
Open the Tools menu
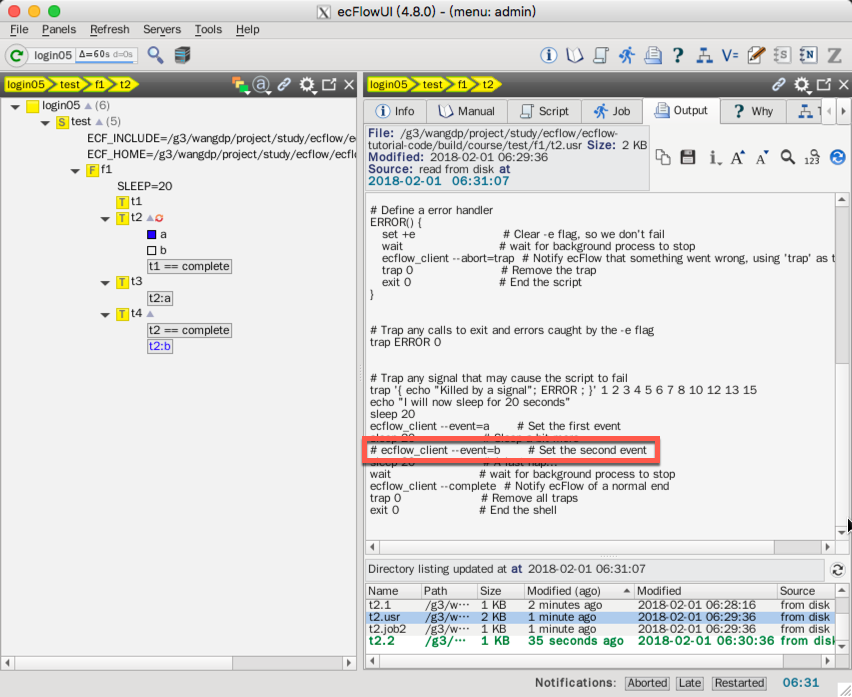(209, 29)
